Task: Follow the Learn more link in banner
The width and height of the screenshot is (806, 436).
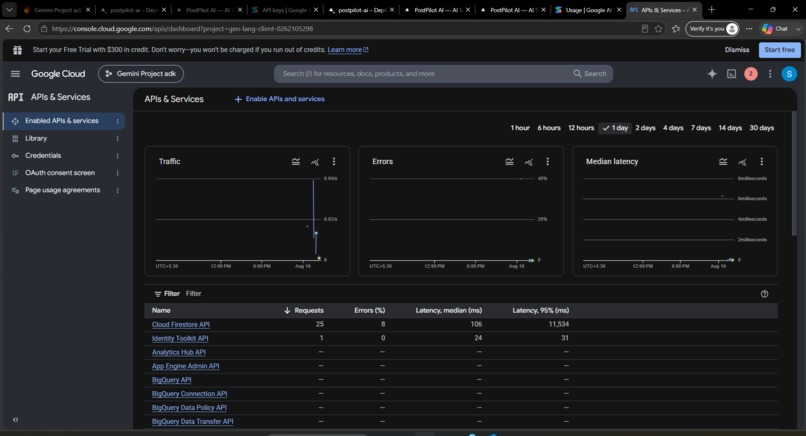Action: point(348,50)
